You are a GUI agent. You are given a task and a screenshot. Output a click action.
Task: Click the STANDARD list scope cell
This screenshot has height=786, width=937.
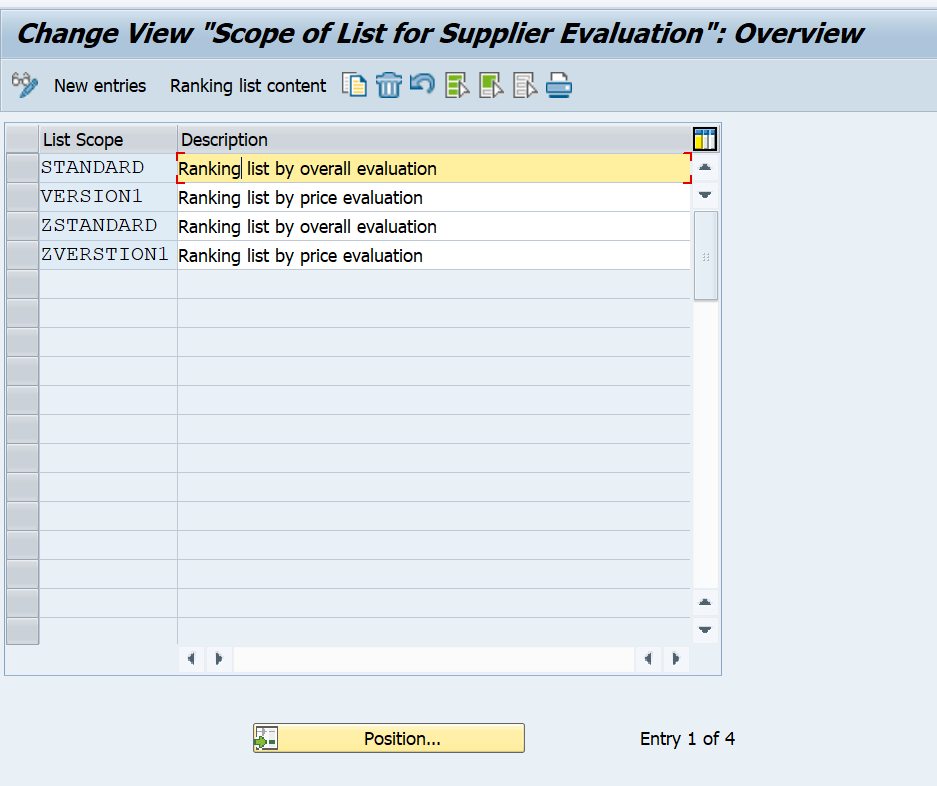point(108,168)
